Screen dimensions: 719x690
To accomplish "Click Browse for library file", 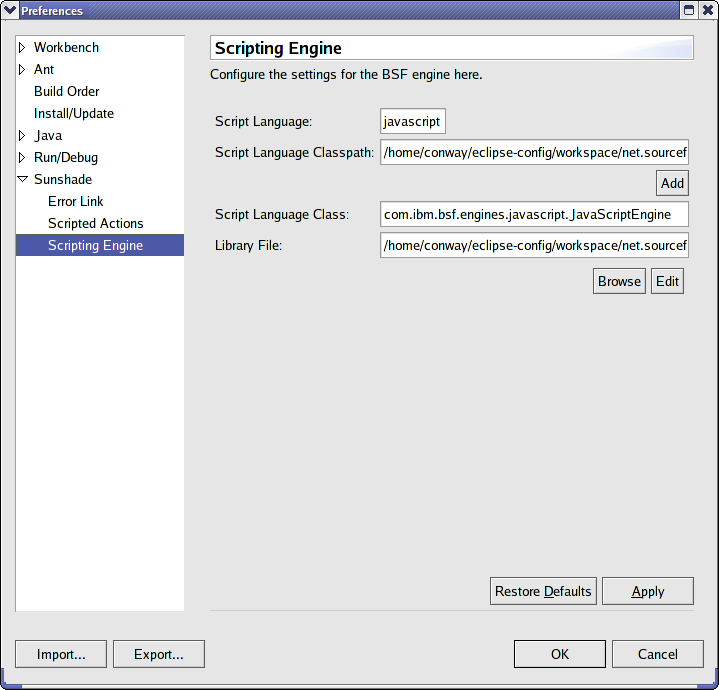I will click(x=619, y=282).
